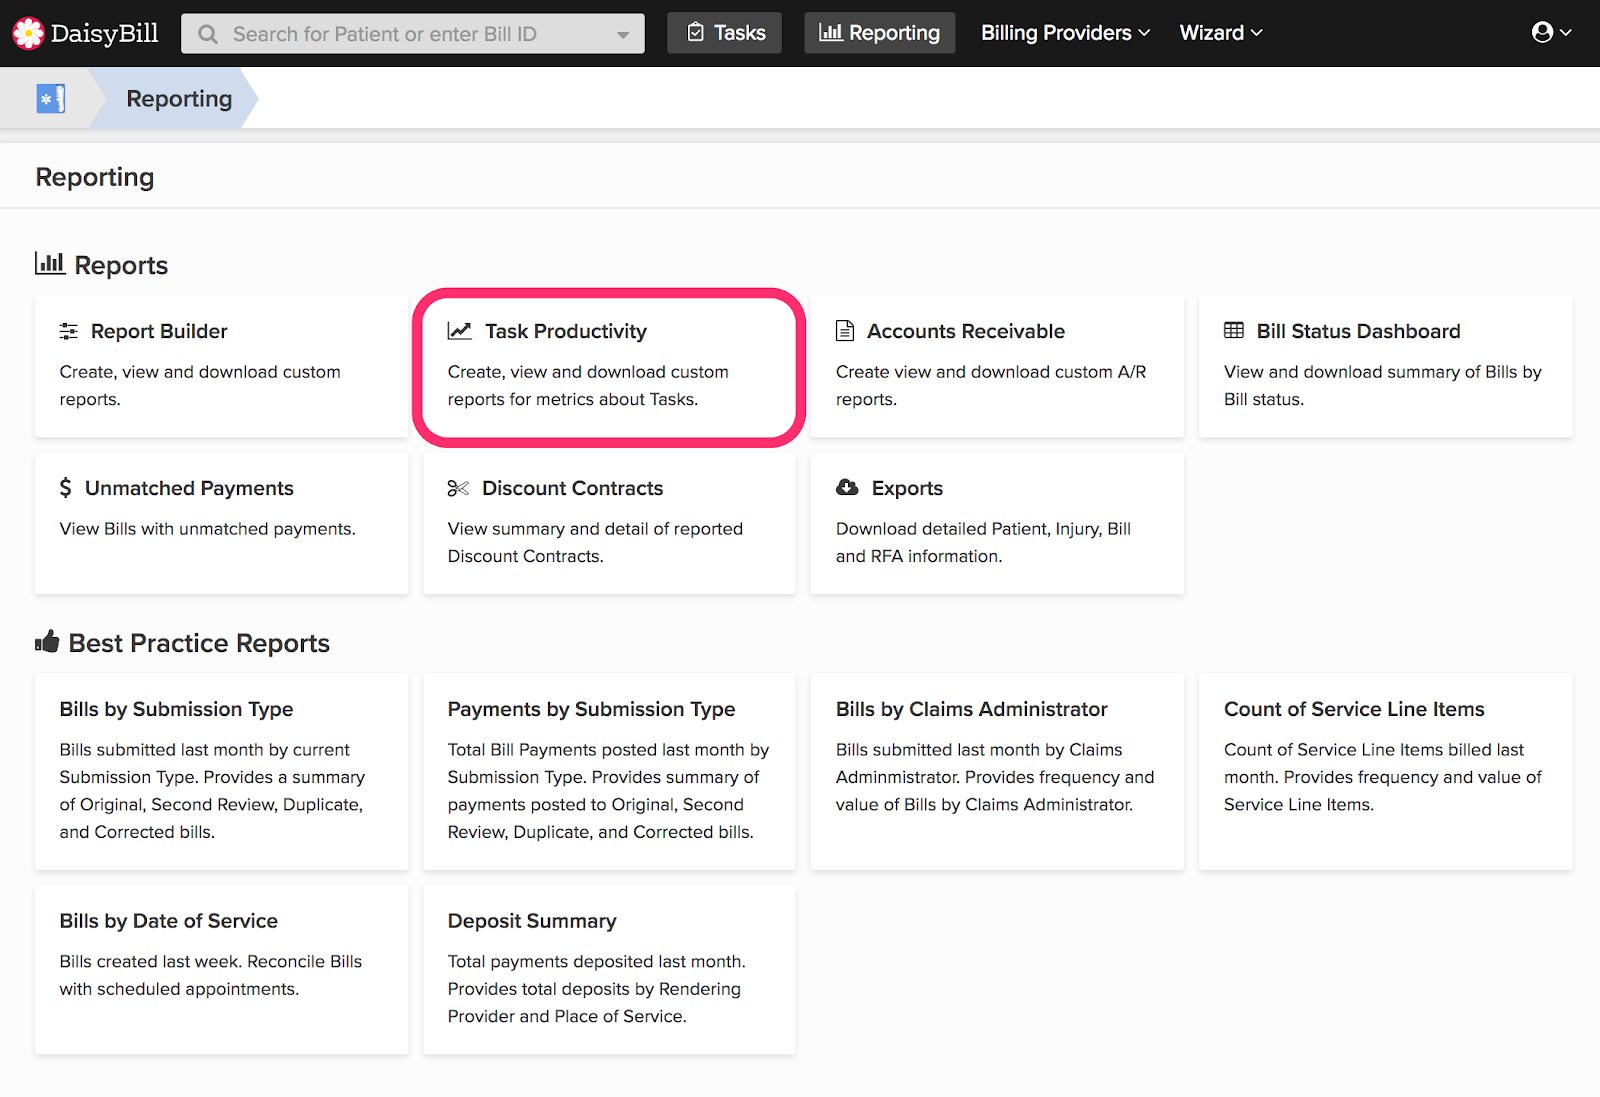Open the user account dropdown

[1551, 33]
